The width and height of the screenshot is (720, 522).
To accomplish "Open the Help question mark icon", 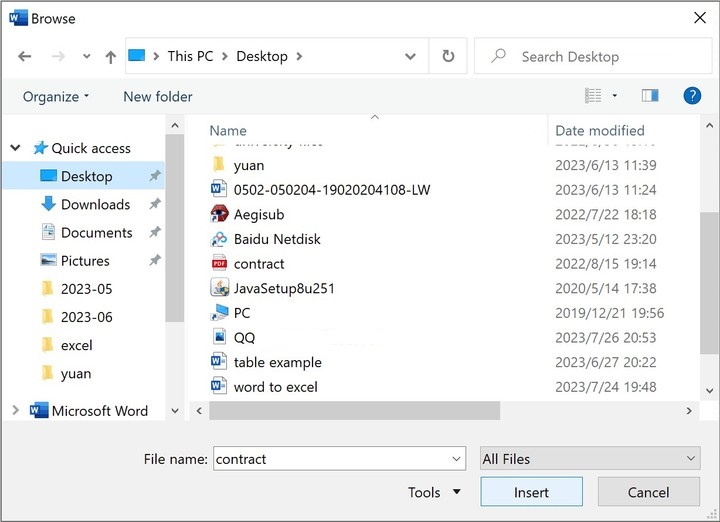I will pos(691,96).
